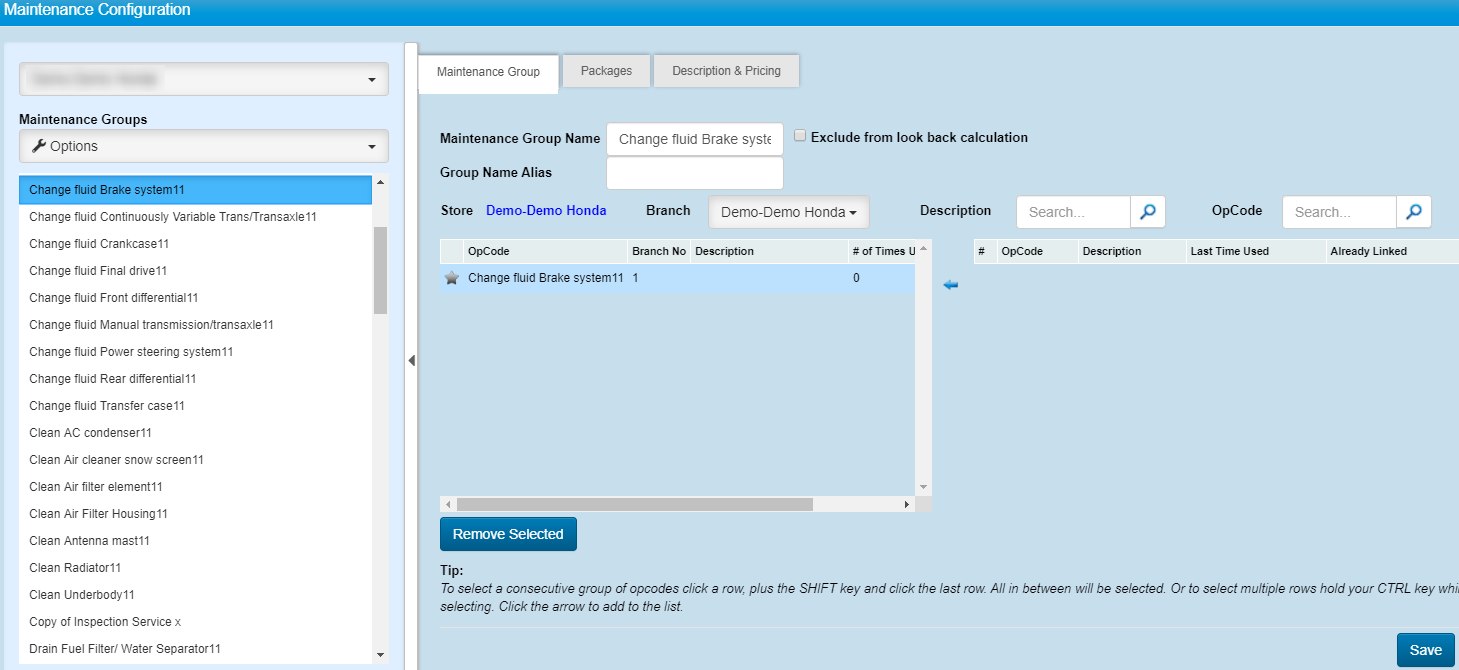Open the Description & Pricing tab
The image size is (1459, 670).
click(x=726, y=71)
